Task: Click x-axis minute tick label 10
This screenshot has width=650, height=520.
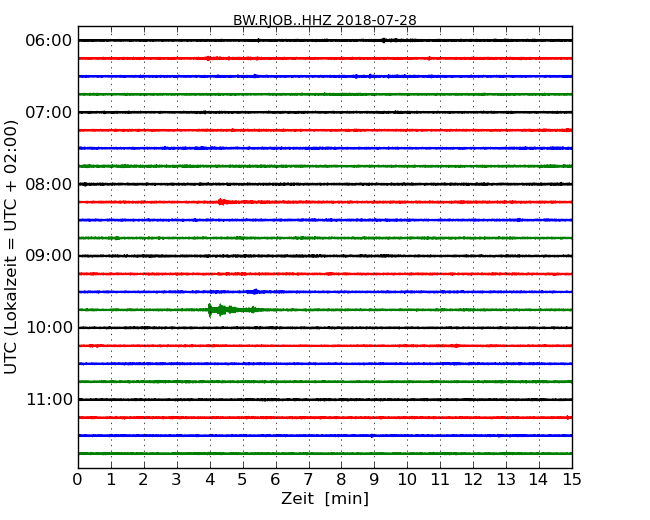Action: (x=407, y=480)
